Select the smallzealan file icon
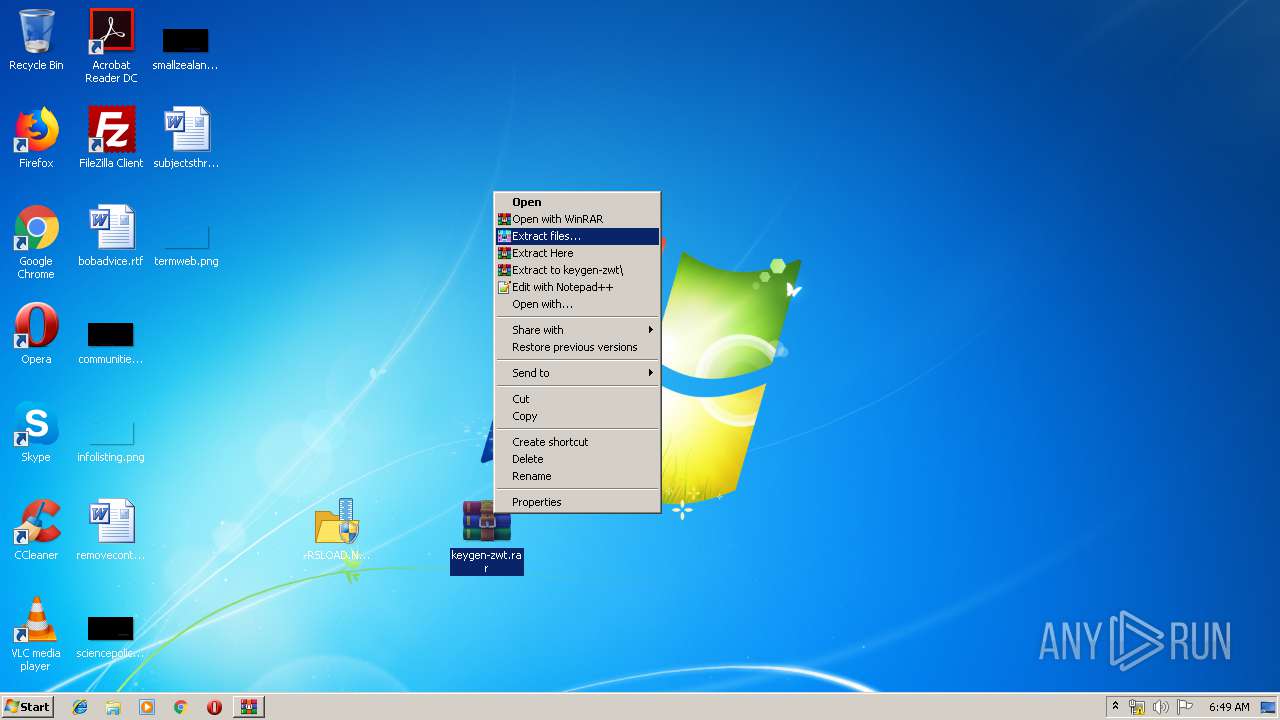Viewport: 1280px width, 720px height. click(x=185, y=48)
